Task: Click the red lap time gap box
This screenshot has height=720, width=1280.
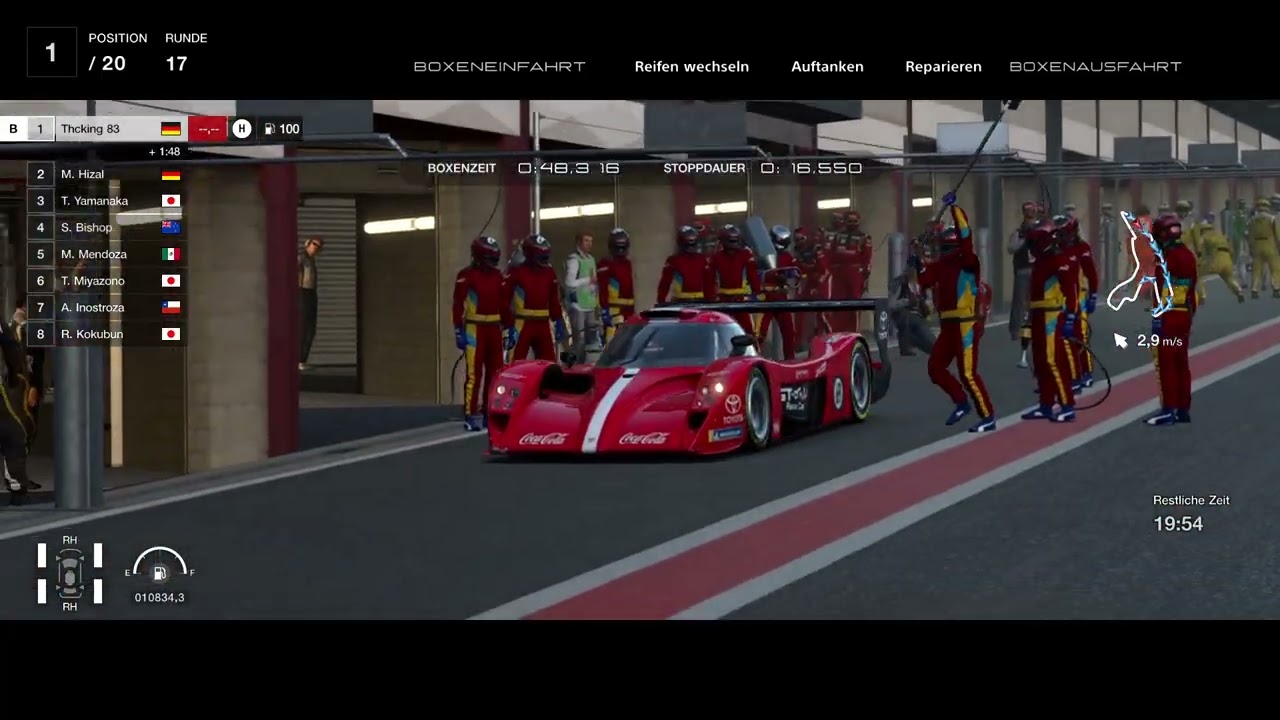Action: [208, 128]
